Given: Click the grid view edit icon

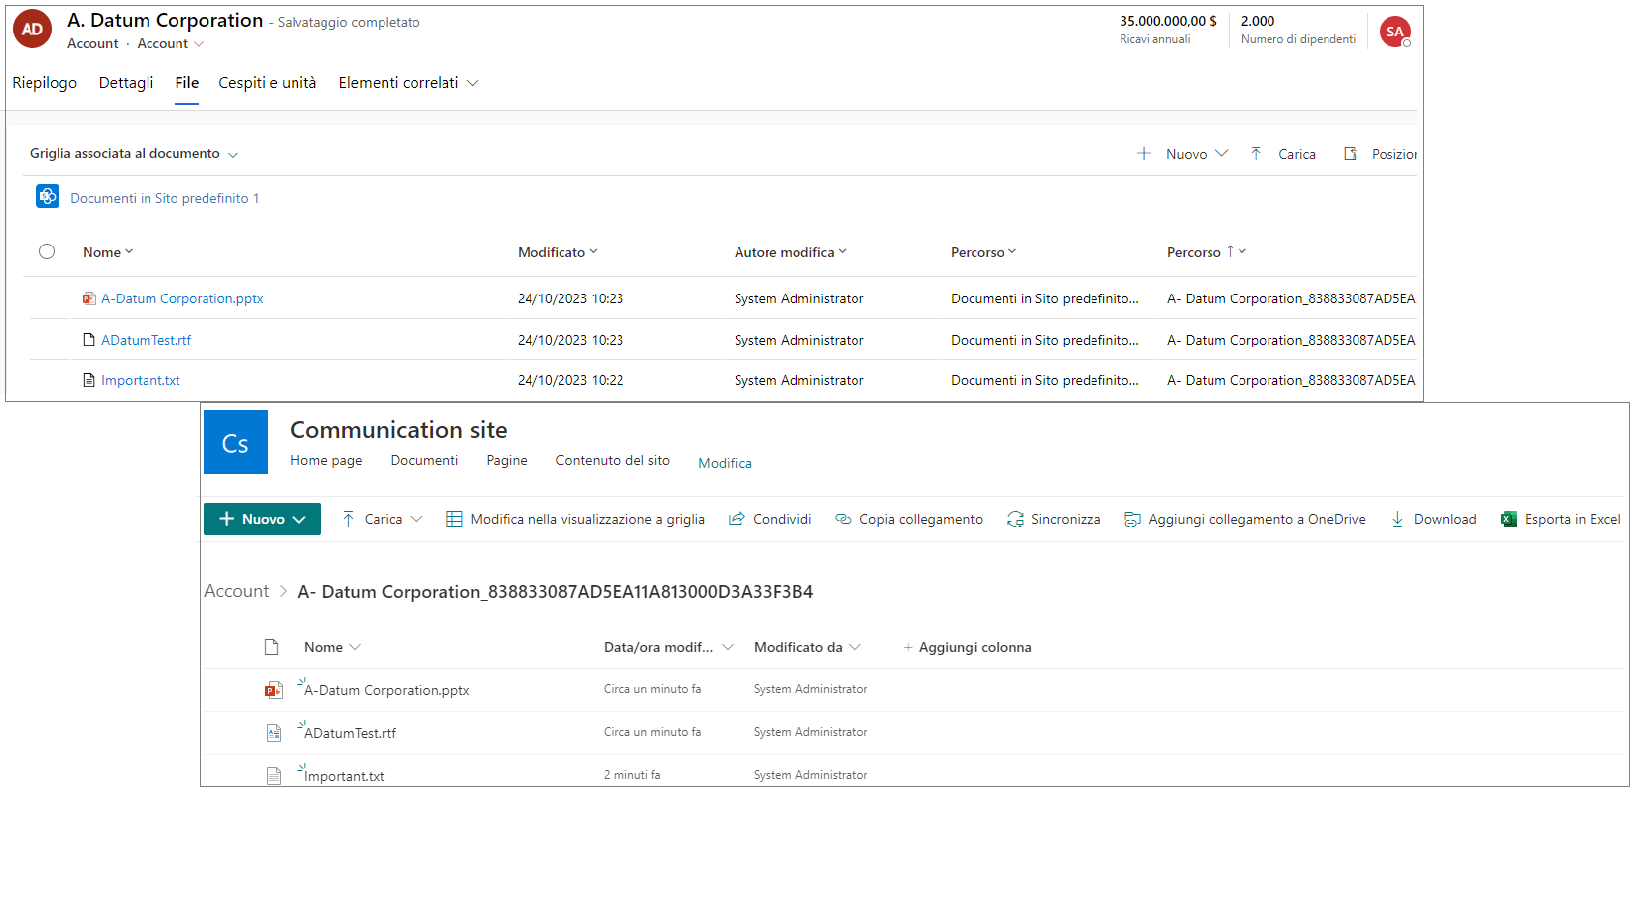Looking at the screenshot, I should 454,519.
